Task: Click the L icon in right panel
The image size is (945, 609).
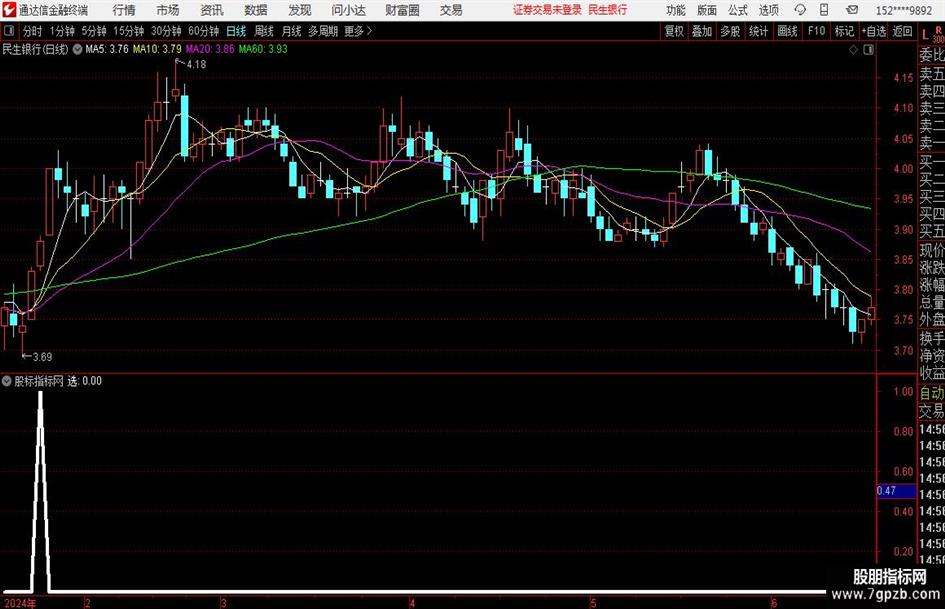Action: [x=925, y=36]
